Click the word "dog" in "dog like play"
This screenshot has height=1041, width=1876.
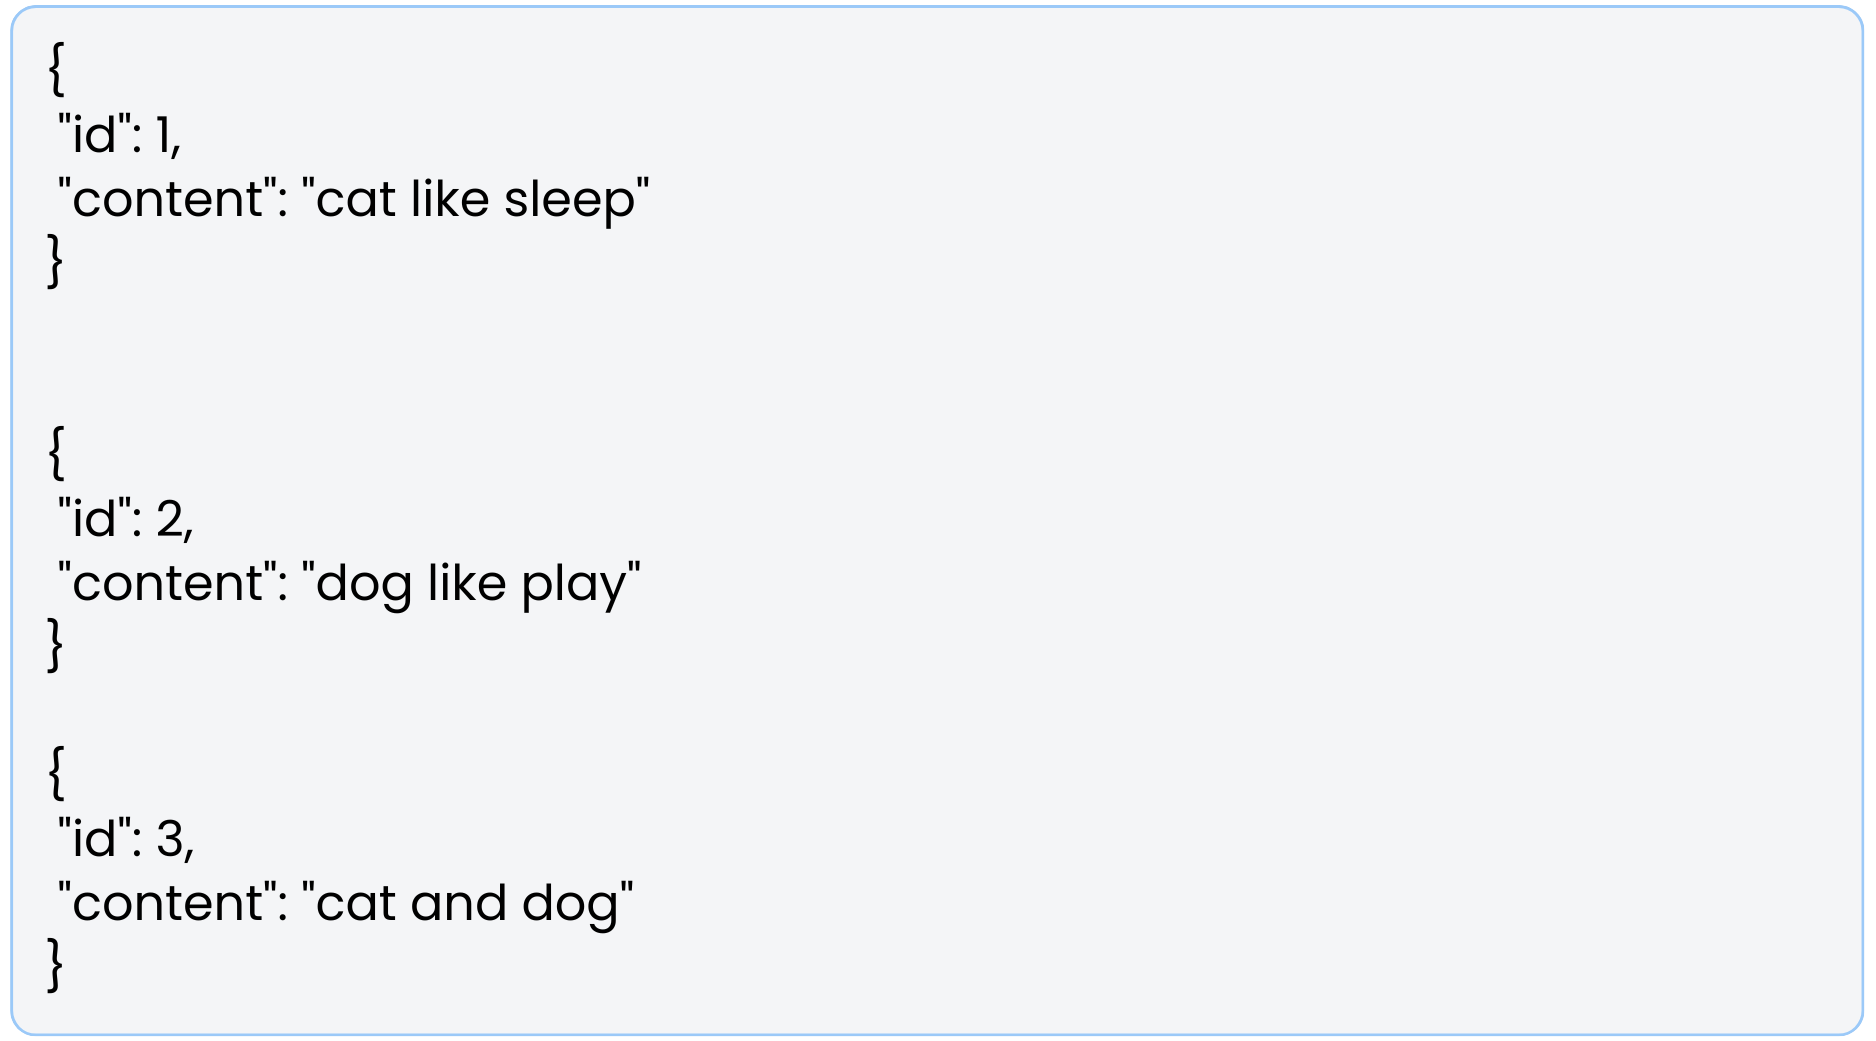(363, 585)
